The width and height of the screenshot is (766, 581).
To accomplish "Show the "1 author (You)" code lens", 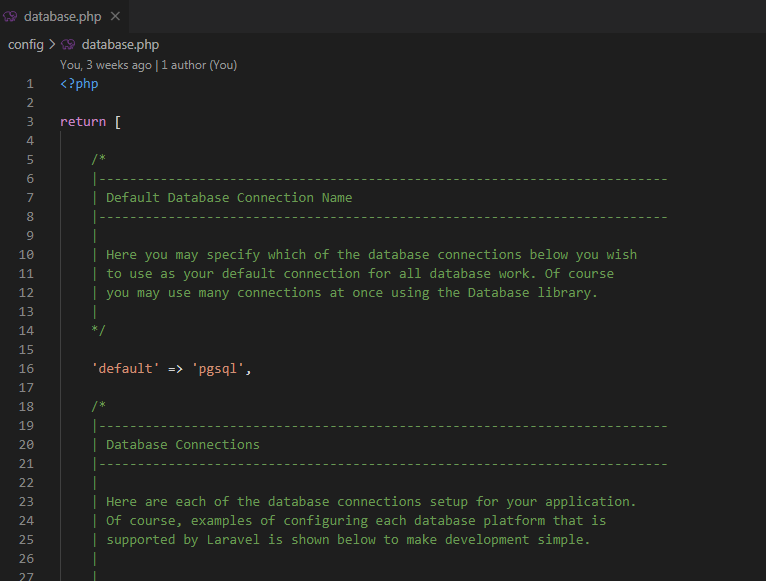I will (x=199, y=65).
